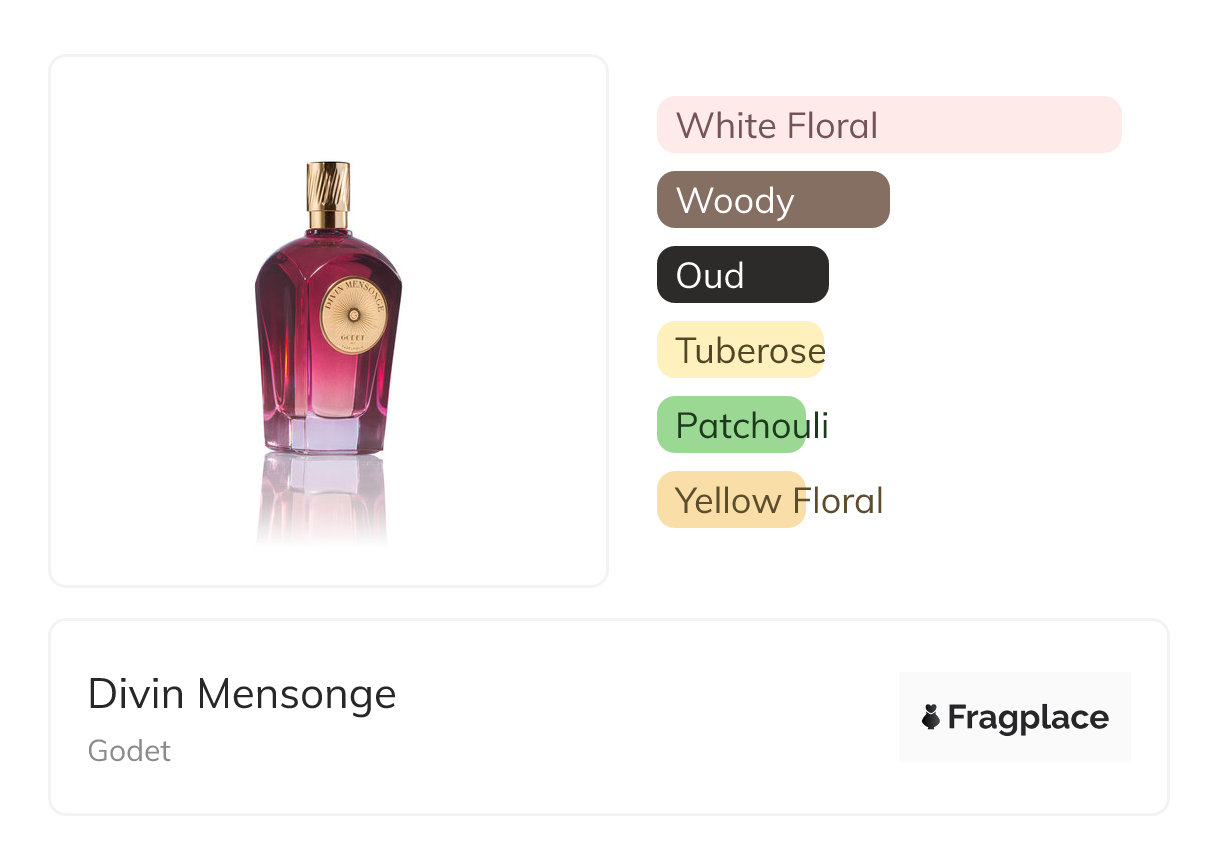Click the Fragplace perfume bottle logo icon
The image size is (1218, 864).
point(931,717)
